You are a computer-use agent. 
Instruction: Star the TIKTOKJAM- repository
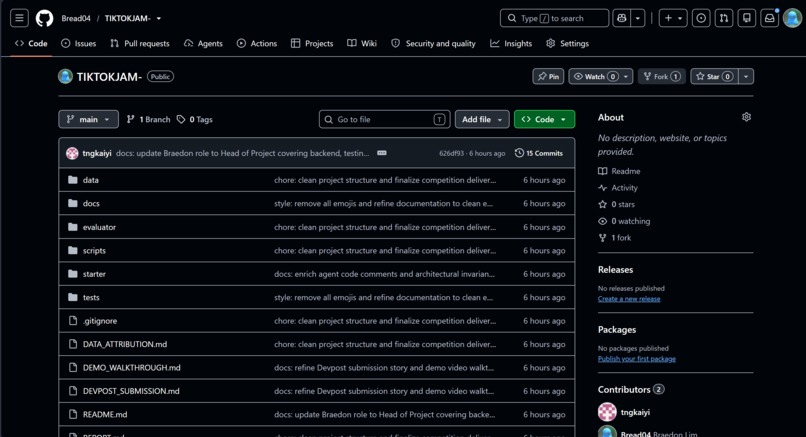(x=714, y=76)
